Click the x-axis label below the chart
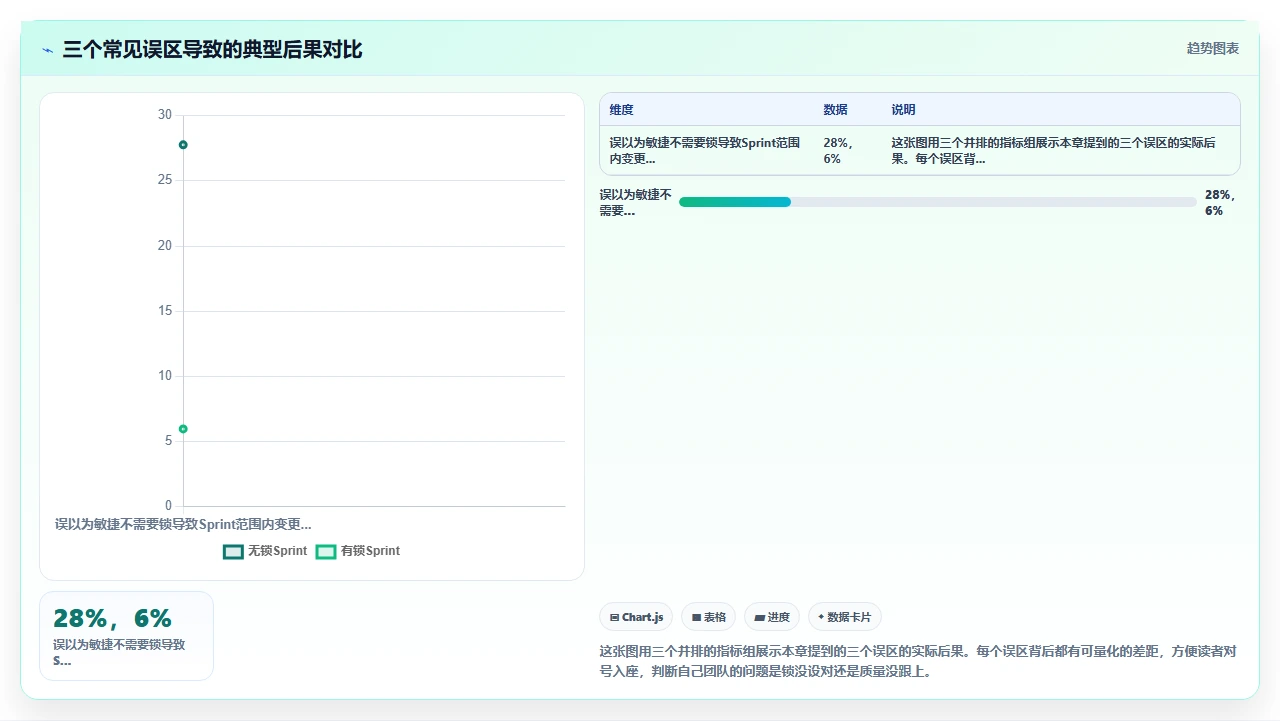 [x=183, y=524]
